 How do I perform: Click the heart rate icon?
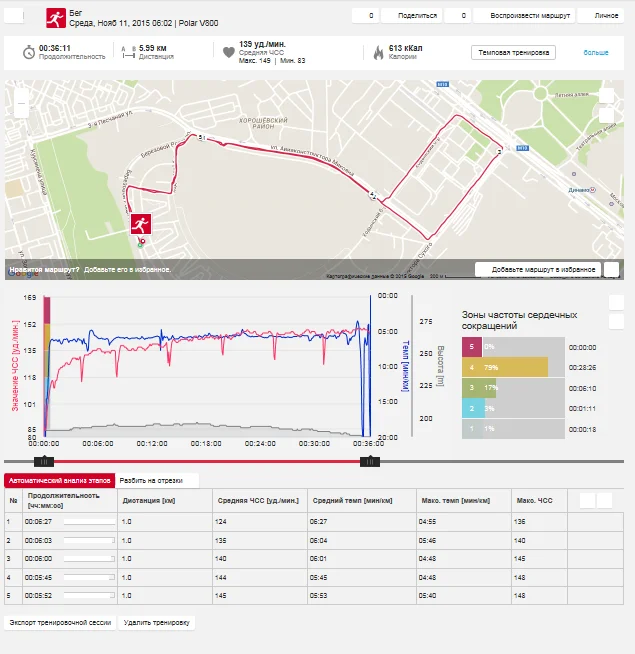click(229, 53)
